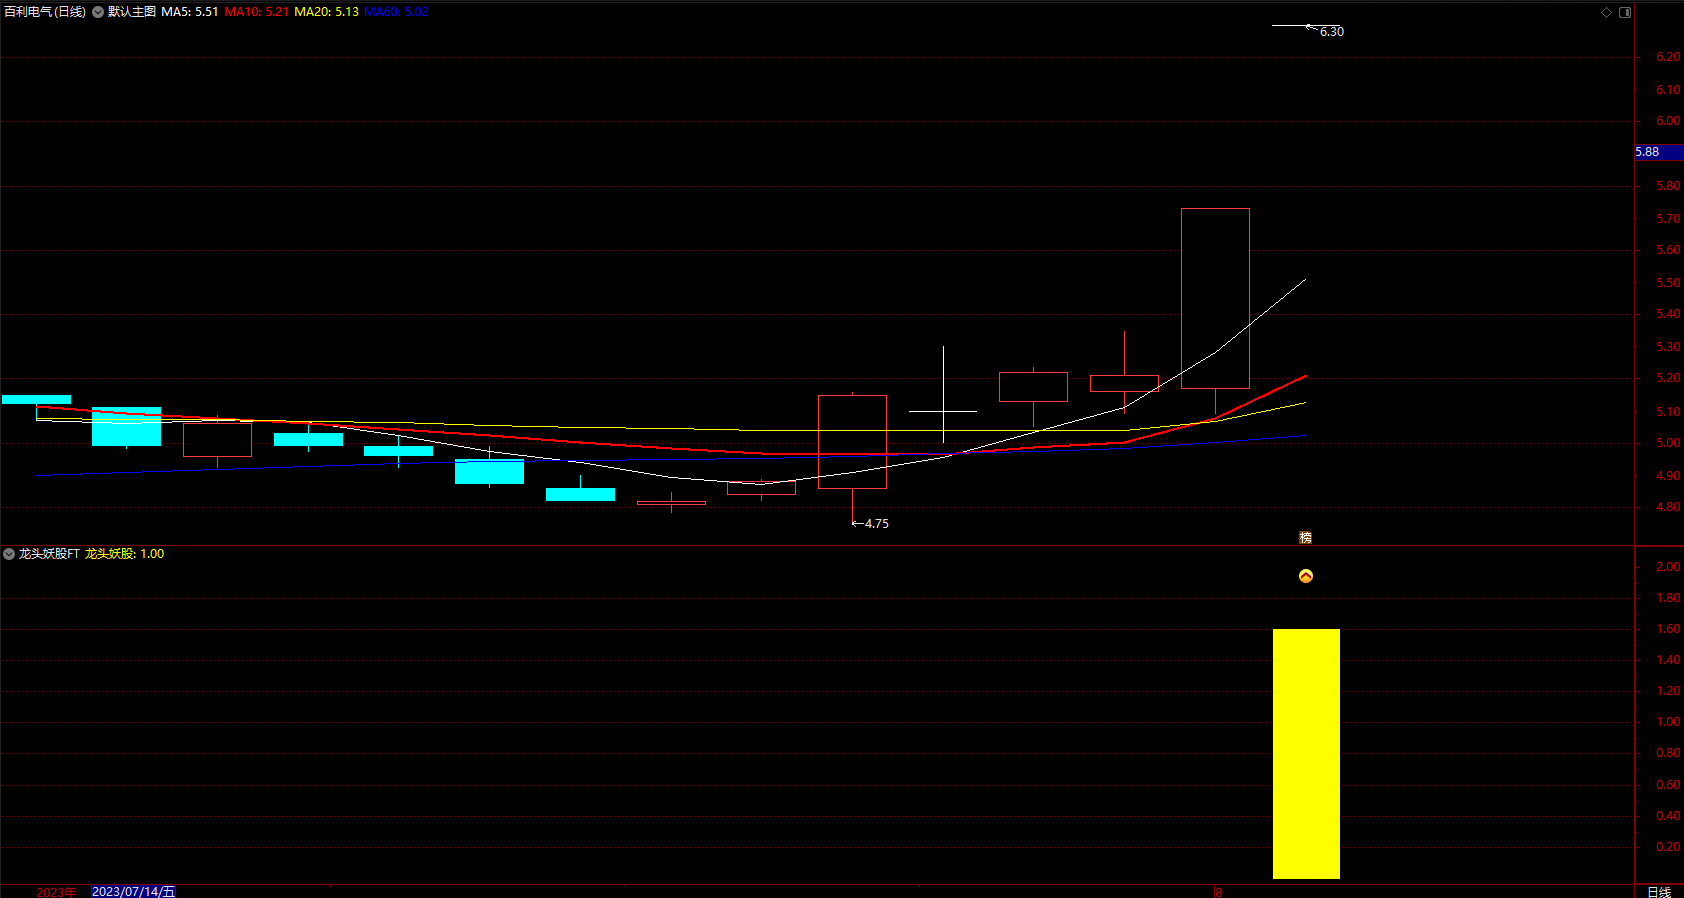The width and height of the screenshot is (1684, 898).
Task: Click the 日线 period button at bottom right
Action: pos(1659,892)
